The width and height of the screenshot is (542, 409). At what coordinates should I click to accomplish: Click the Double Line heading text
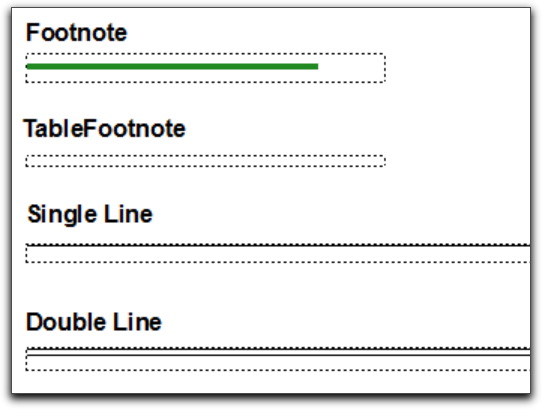tap(94, 322)
